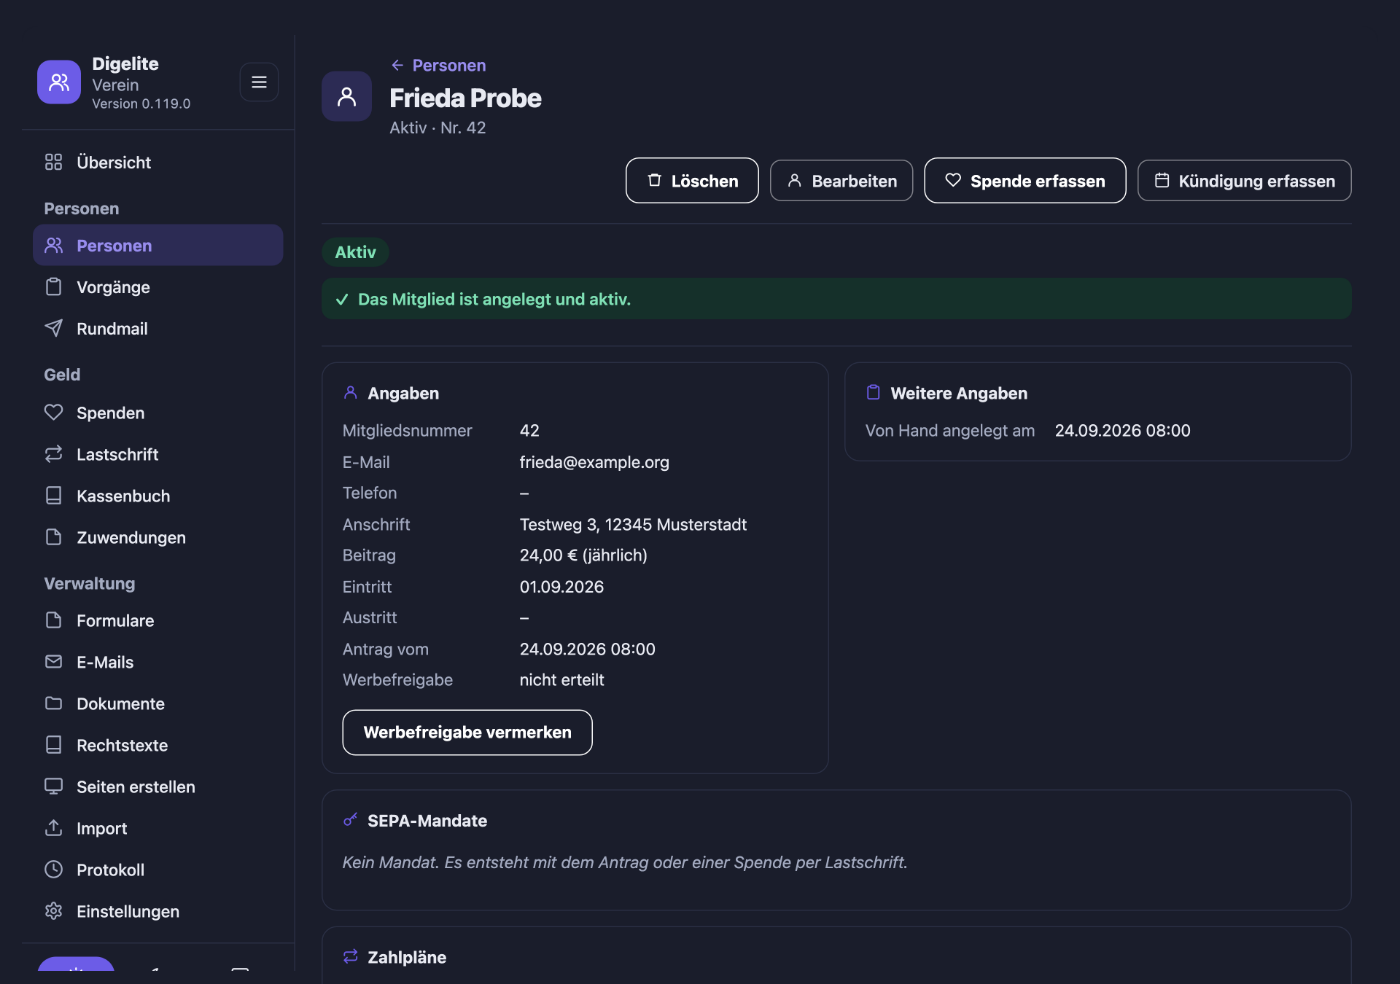Click Kündigung erfassen button
The height and width of the screenshot is (984, 1400).
[1244, 180]
